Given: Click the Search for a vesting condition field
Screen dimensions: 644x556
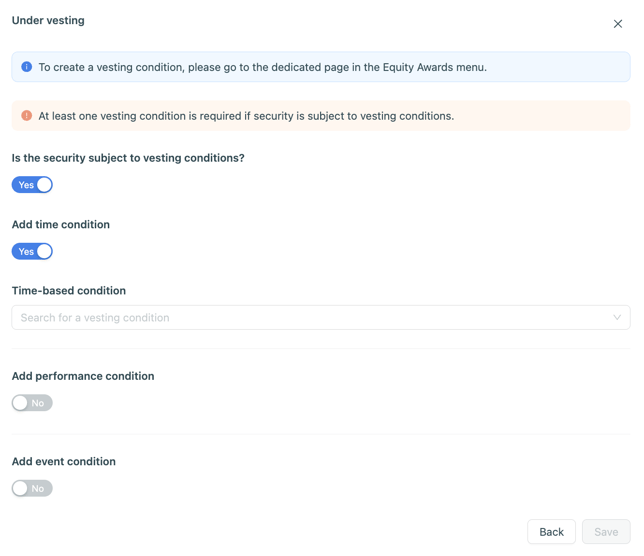Looking at the screenshot, I should coord(300,318).
